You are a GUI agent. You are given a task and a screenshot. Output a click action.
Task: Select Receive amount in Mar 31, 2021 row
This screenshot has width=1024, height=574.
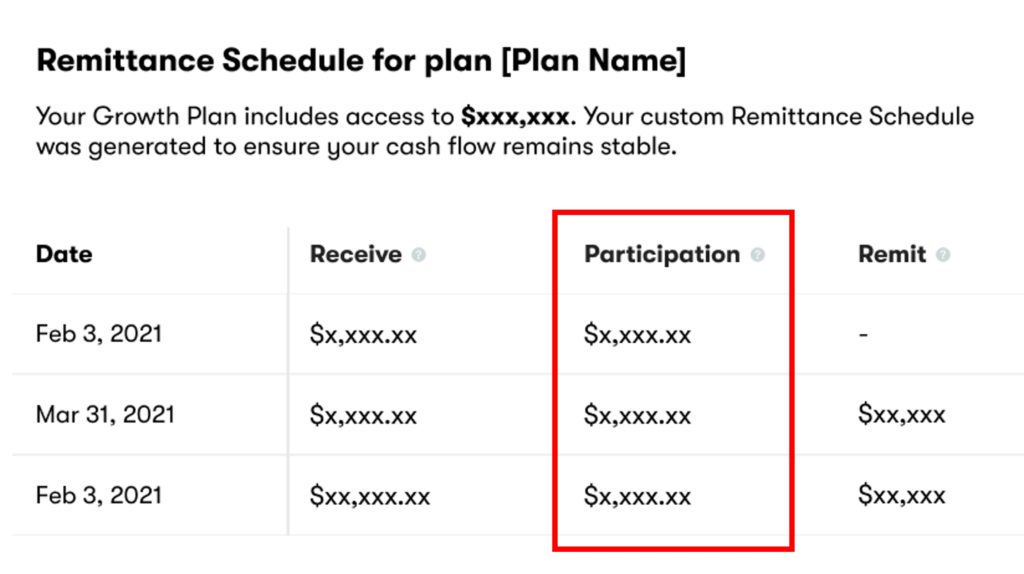[363, 415]
